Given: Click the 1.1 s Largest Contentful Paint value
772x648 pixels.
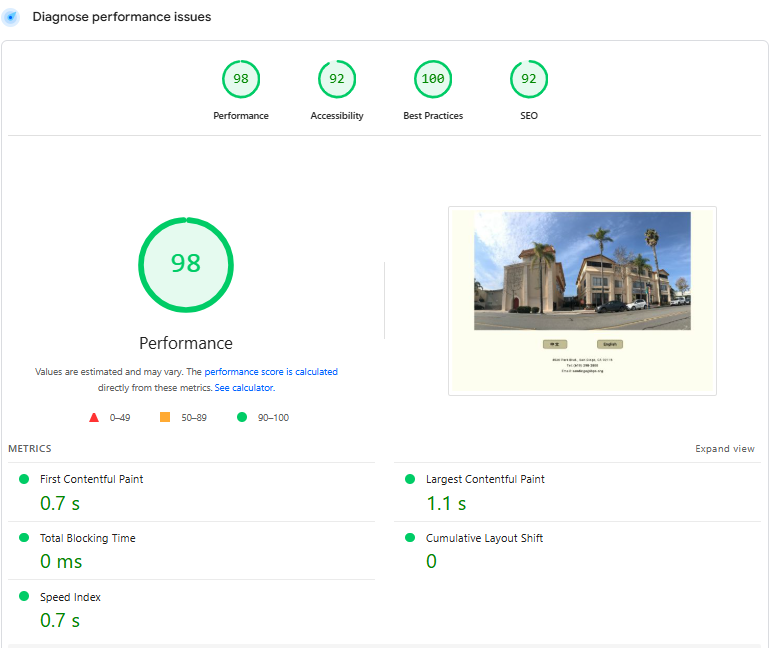Looking at the screenshot, I should click(x=446, y=503).
